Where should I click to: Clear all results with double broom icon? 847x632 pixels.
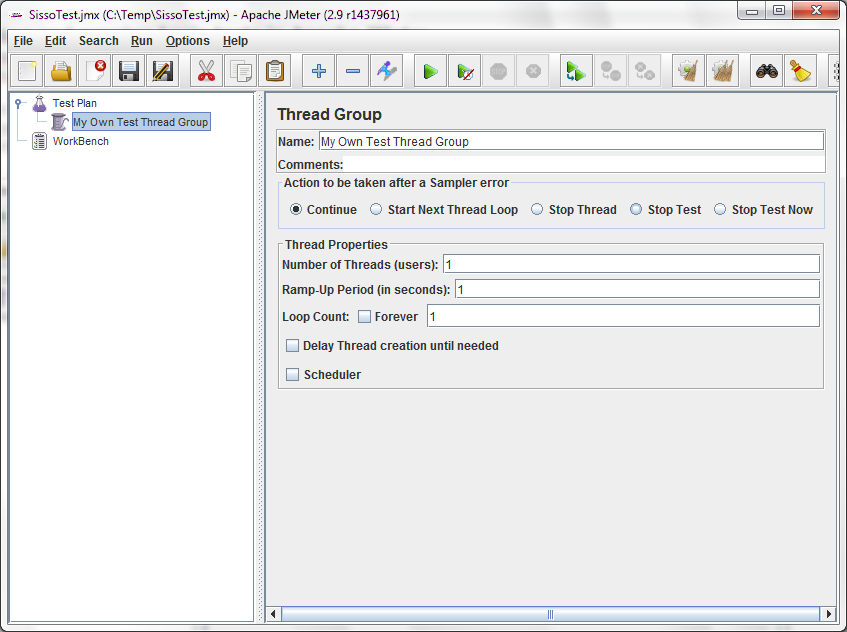coord(722,71)
